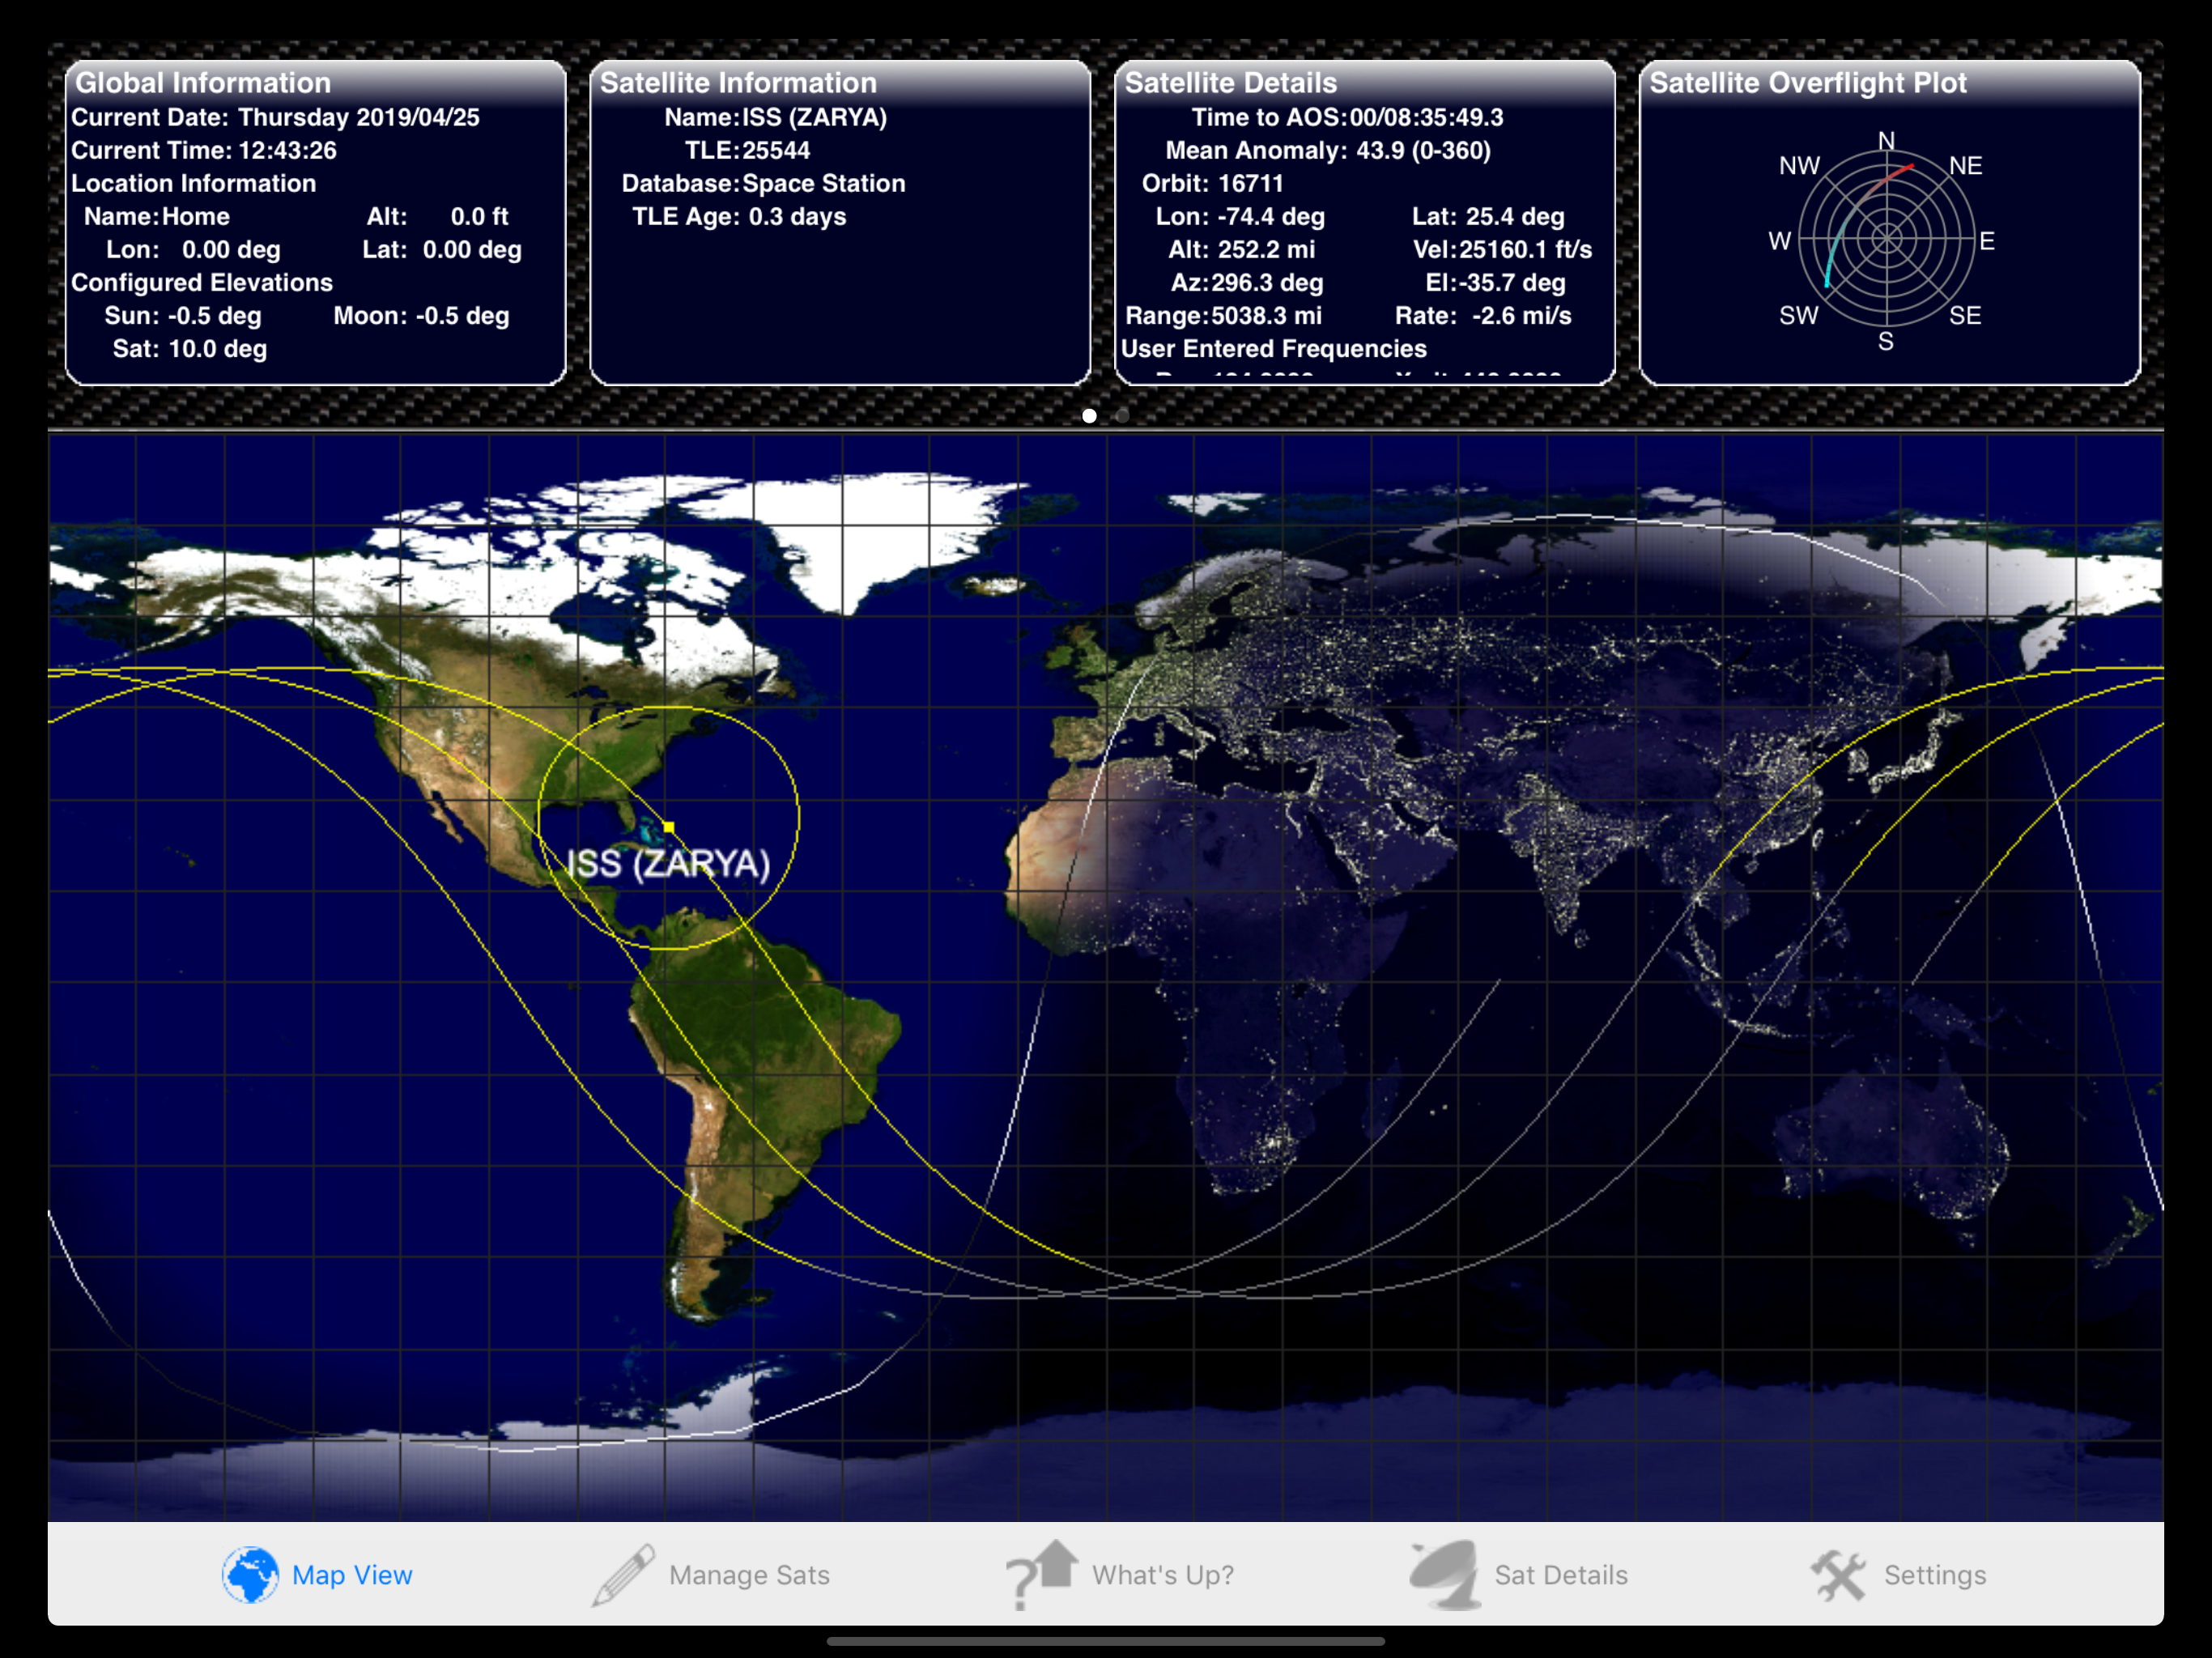
Task: Tap Name:ISS (ZARYA) in Satellite Information
Action: coord(776,117)
